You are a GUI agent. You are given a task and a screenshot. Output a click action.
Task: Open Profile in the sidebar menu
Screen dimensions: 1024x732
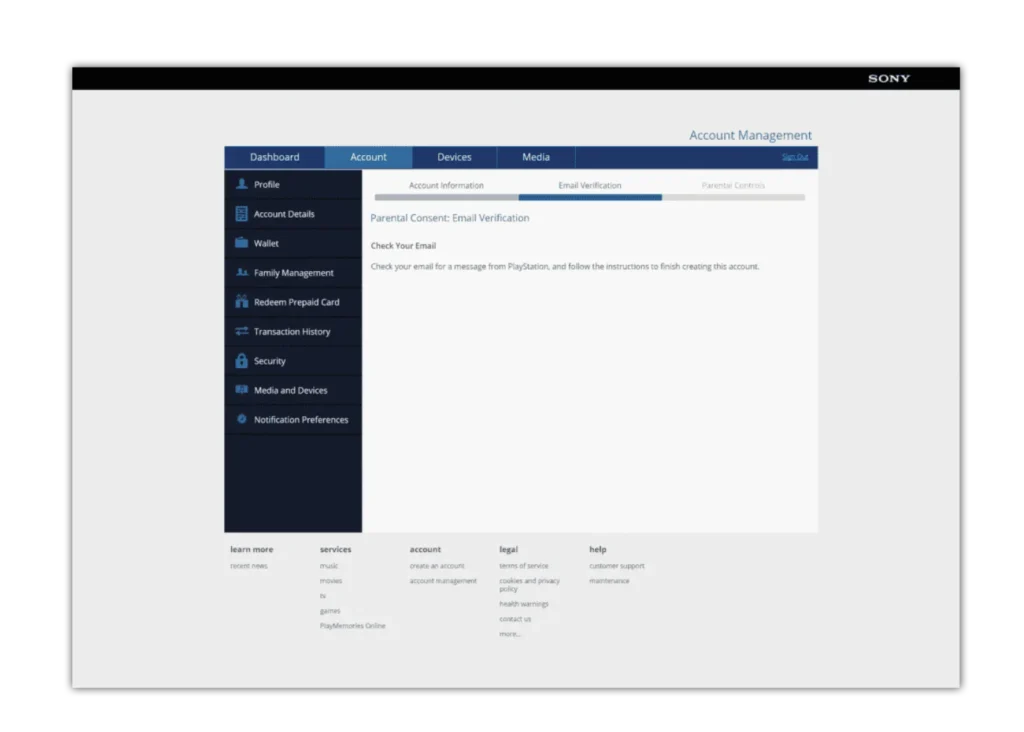(293, 184)
